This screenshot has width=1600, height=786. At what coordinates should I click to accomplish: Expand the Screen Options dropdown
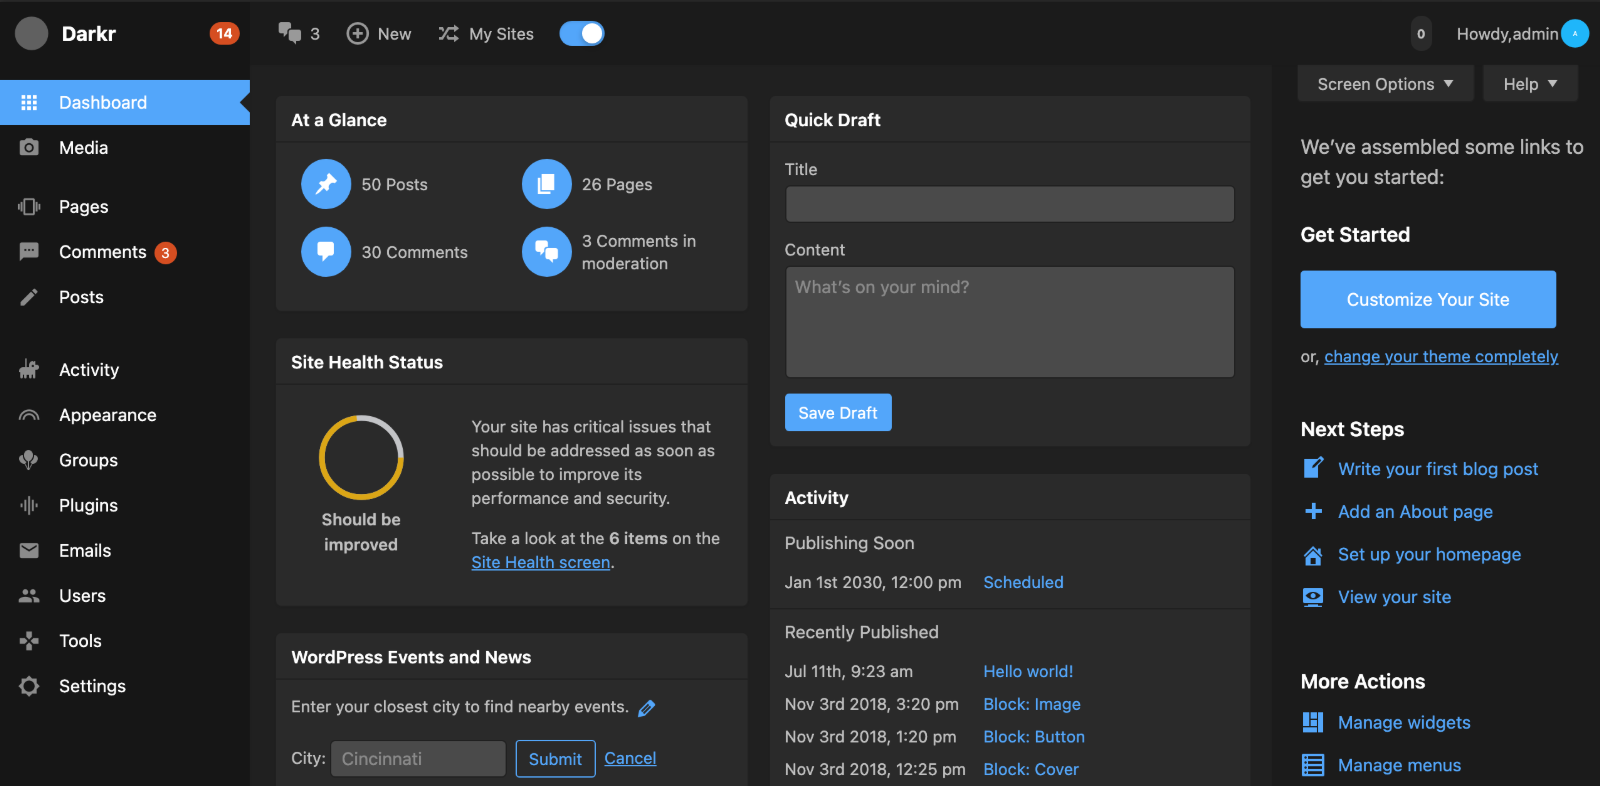coord(1386,84)
